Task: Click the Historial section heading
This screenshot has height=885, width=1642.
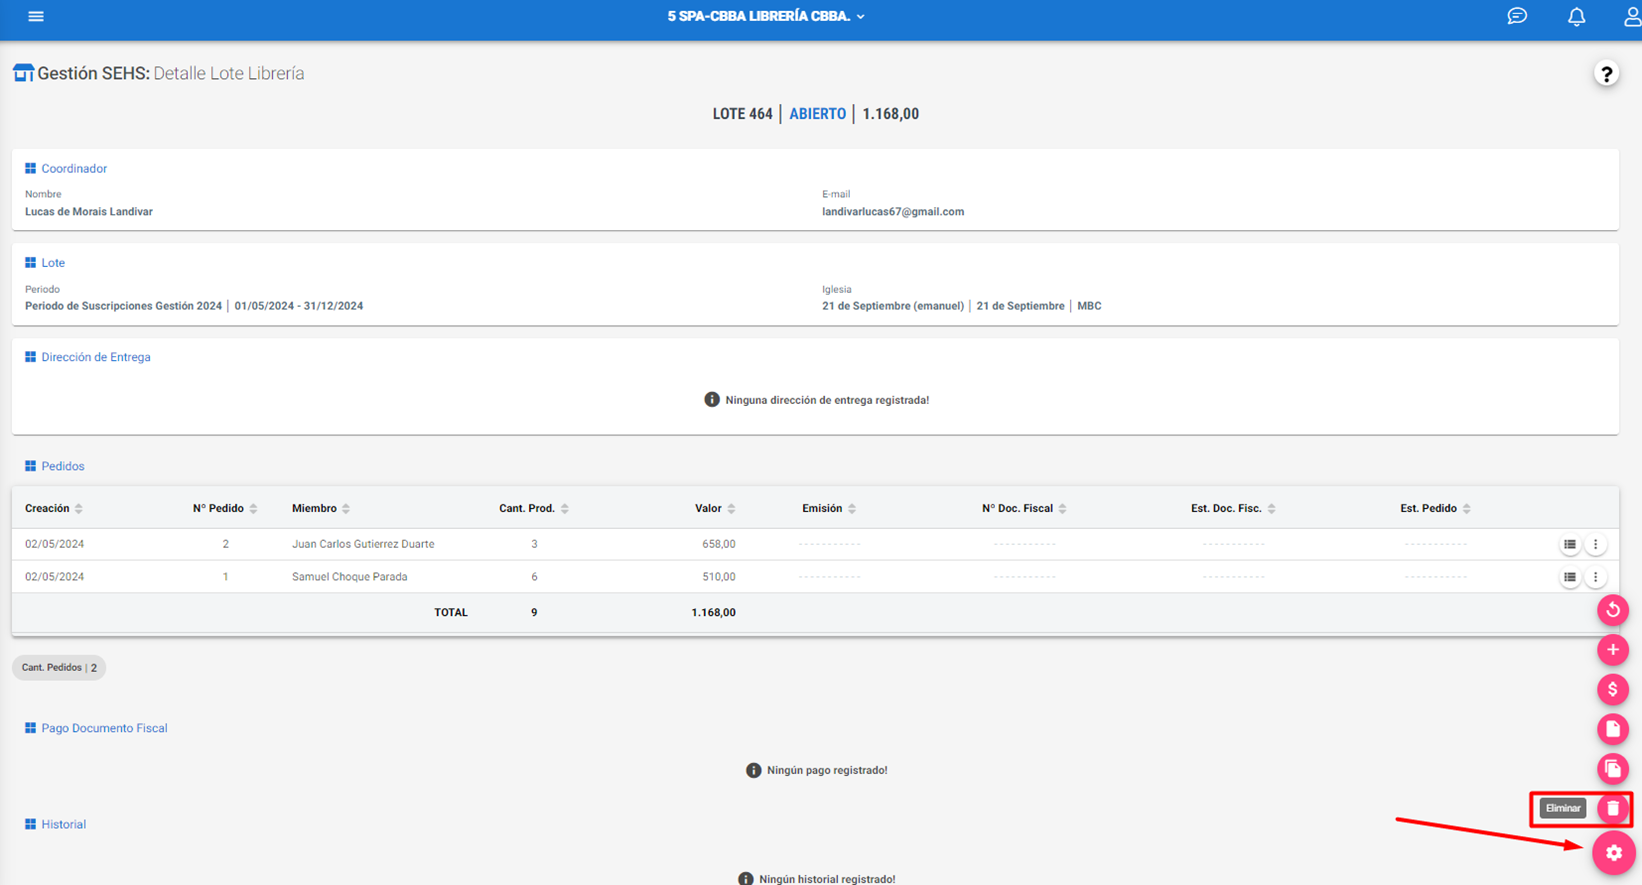Action: (63, 824)
